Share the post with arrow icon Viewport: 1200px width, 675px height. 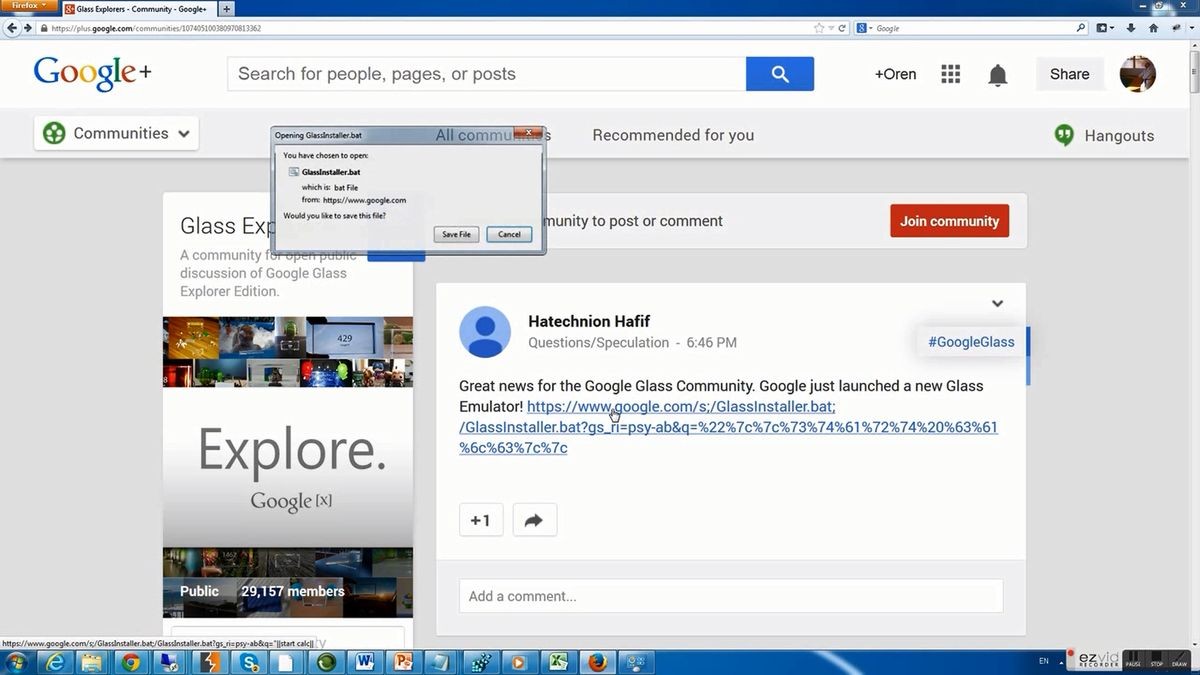[x=534, y=520]
